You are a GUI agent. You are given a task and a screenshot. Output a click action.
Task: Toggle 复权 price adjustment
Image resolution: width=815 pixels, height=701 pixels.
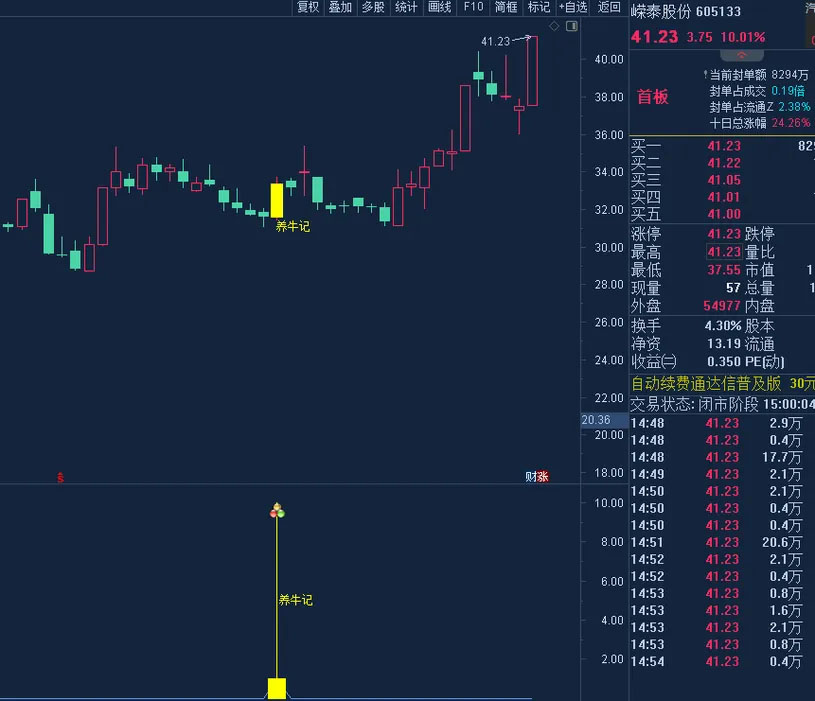point(308,7)
